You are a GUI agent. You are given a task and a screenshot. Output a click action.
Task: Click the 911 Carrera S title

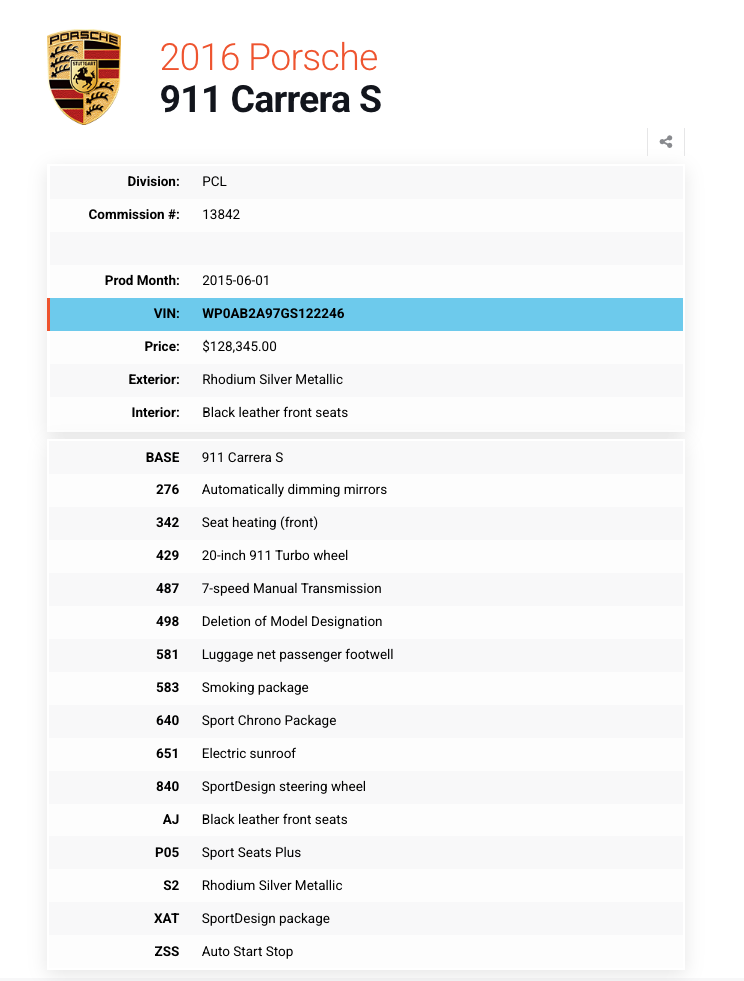click(271, 100)
